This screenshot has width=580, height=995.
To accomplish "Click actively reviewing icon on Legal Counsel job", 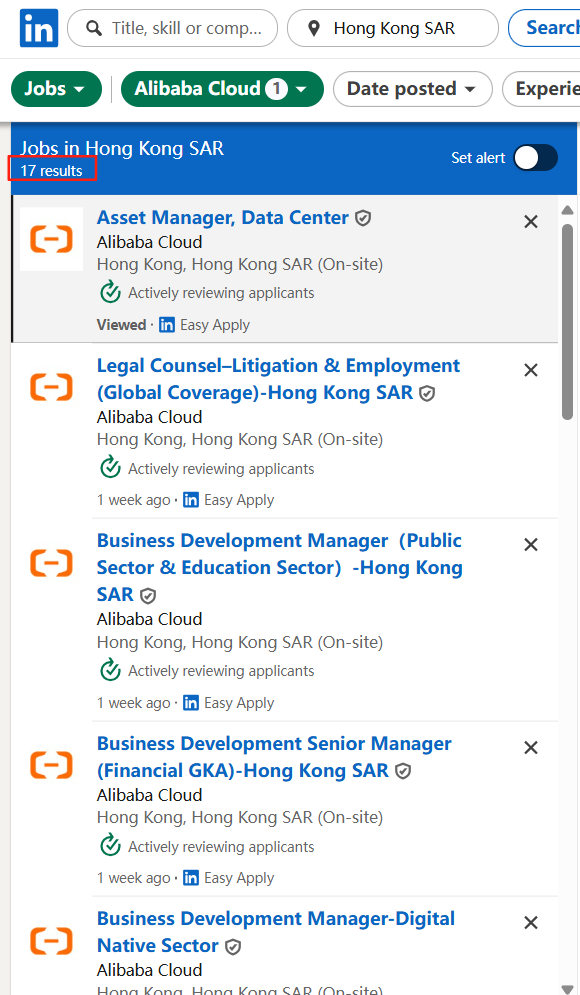I will click(x=110, y=468).
